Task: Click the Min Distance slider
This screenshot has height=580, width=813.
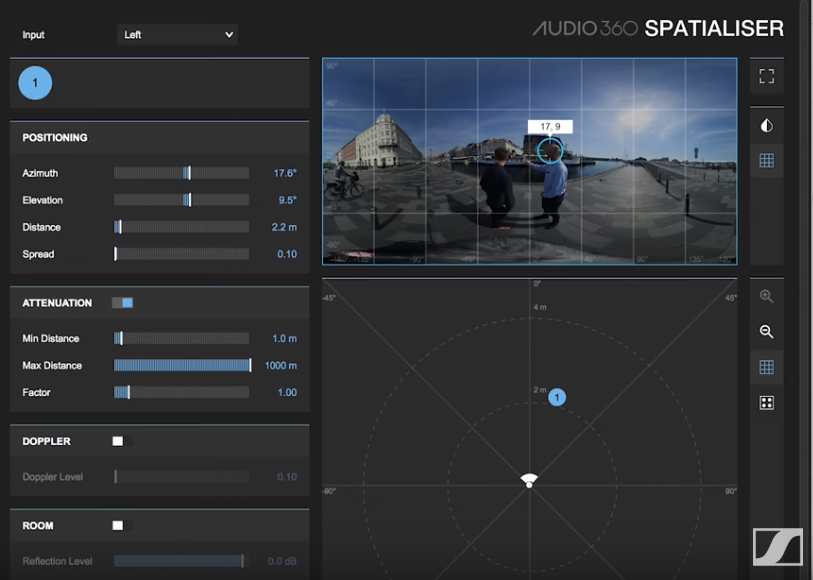Action: tap(181, 338)
